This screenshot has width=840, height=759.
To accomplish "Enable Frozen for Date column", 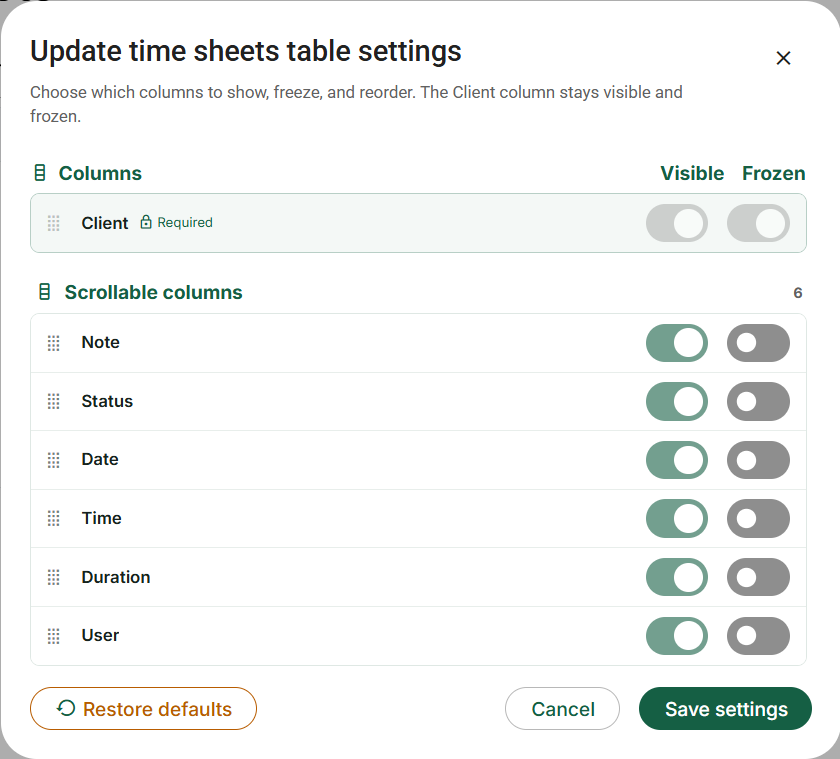I will (x=758, y=460).
